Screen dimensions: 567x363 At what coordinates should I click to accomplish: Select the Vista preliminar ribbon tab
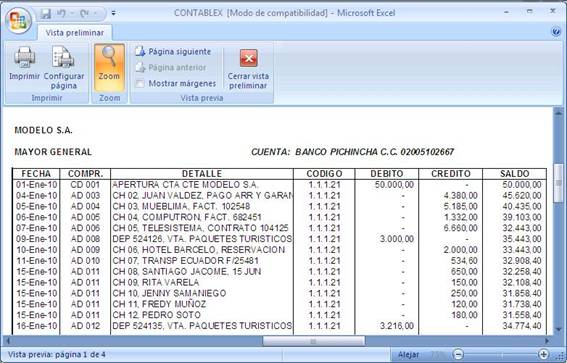[x=74, y=33]
